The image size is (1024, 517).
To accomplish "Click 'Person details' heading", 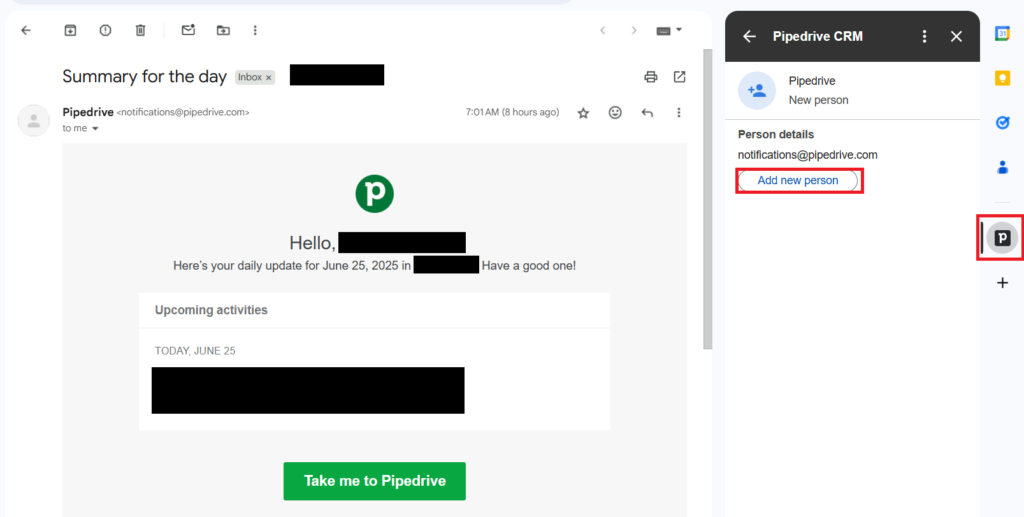I will click(776, 134).
